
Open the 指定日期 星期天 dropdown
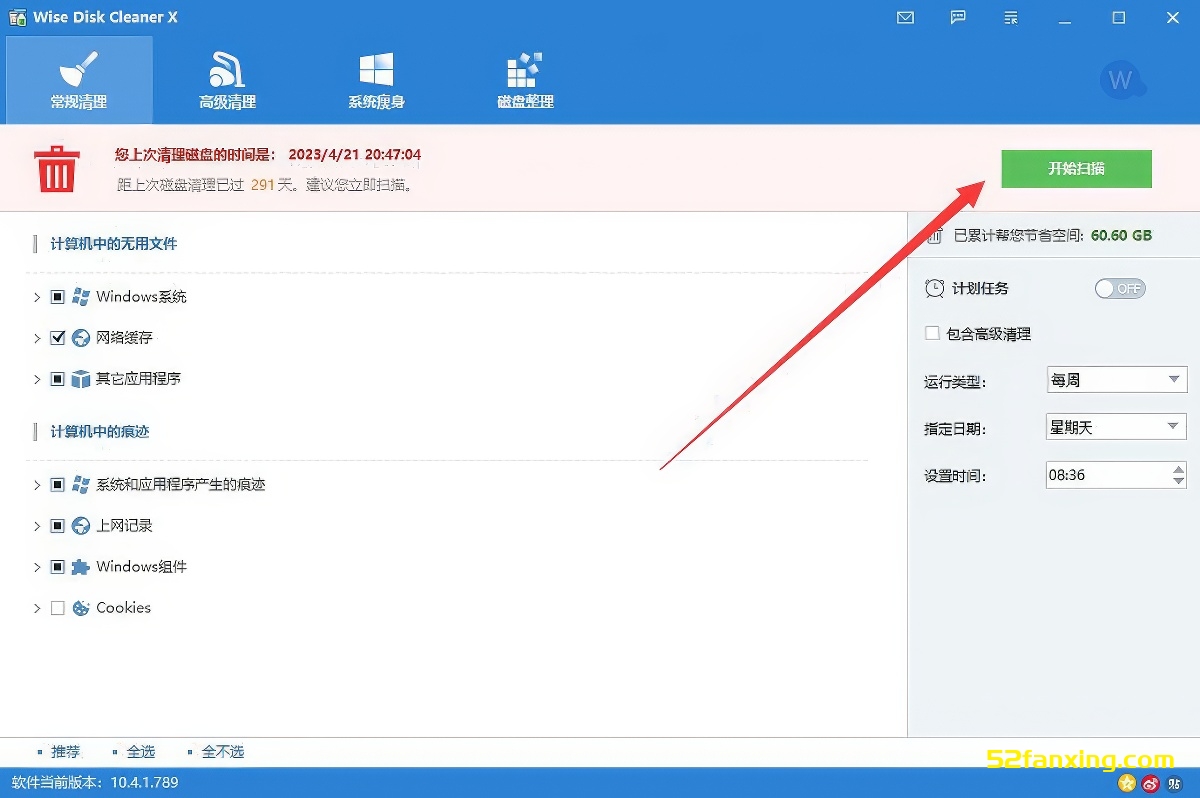1116,427
